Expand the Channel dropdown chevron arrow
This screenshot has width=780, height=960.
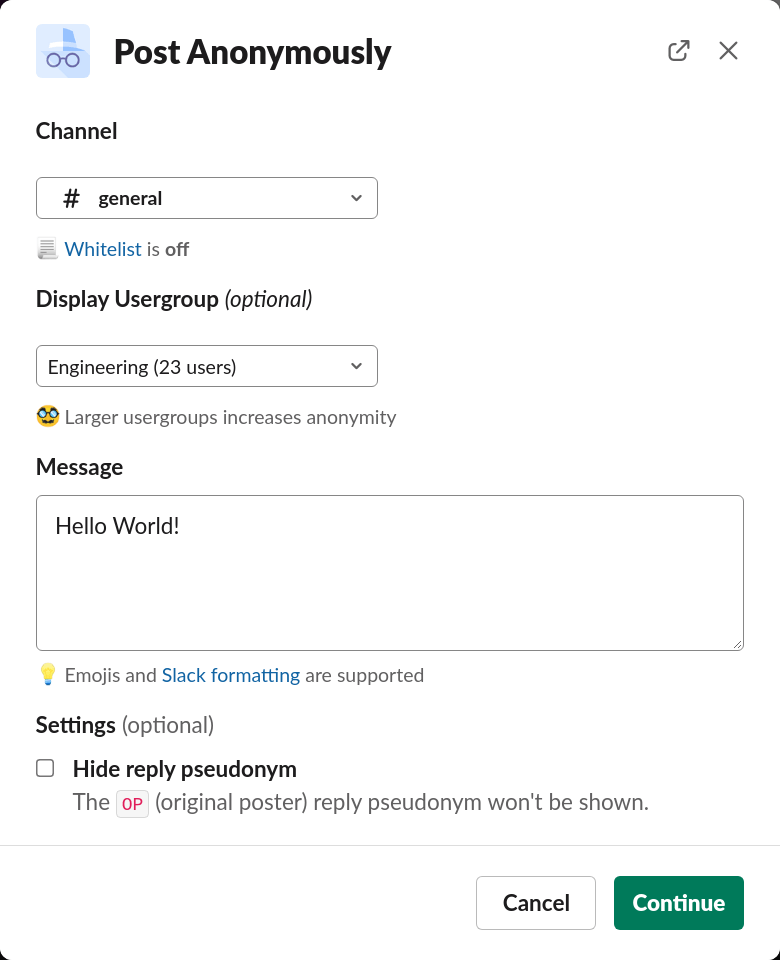pos(357,198)
